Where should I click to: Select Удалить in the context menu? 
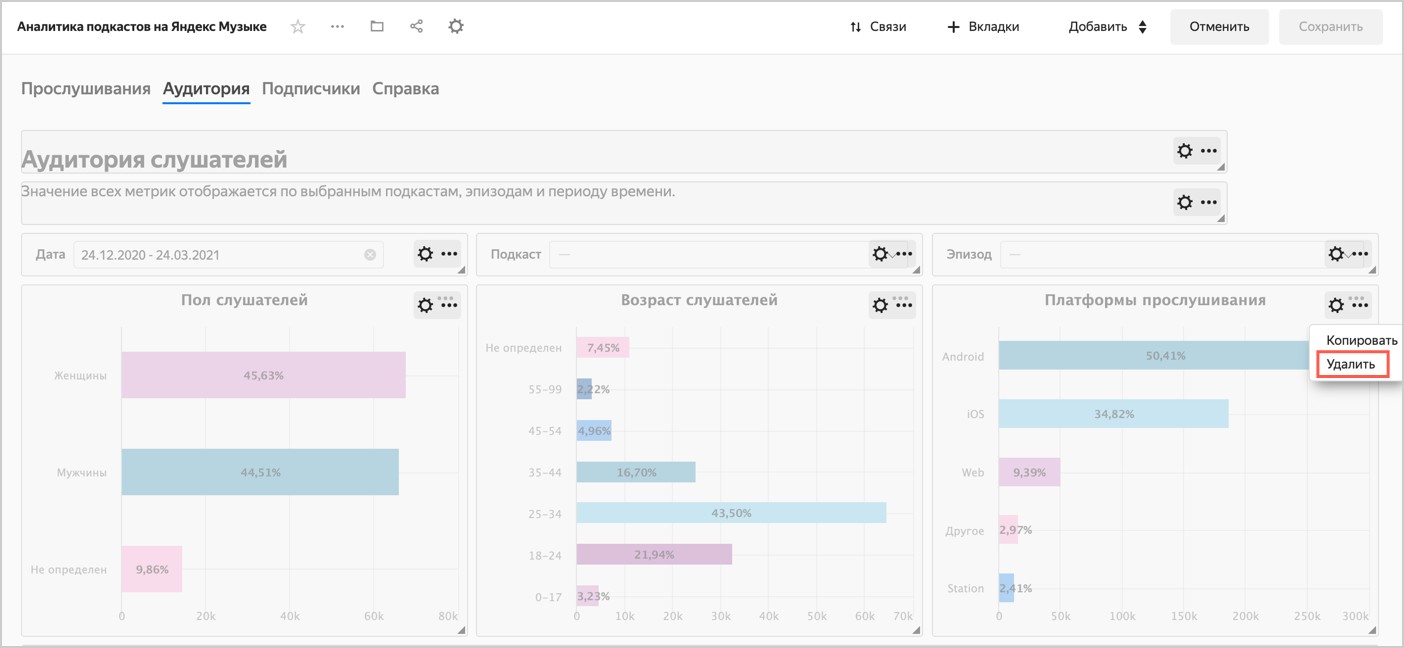click(1350, 365)
